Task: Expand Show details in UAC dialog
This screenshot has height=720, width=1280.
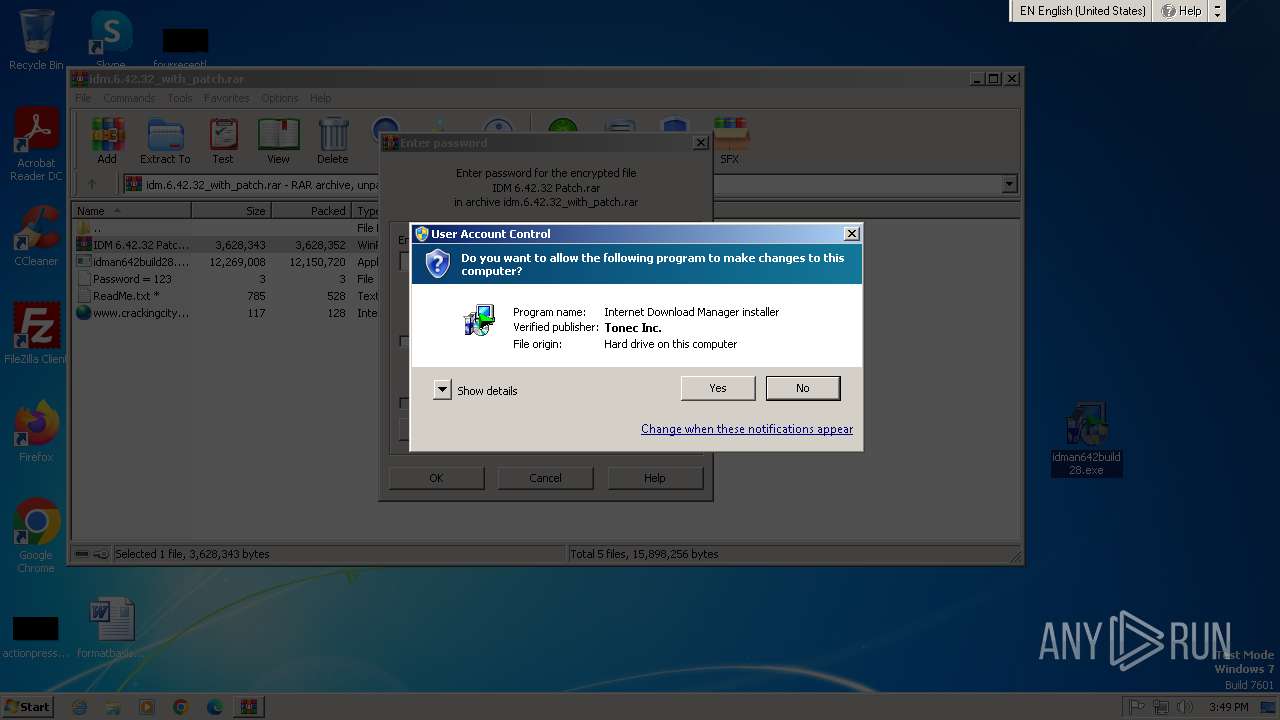Action: 475,390
